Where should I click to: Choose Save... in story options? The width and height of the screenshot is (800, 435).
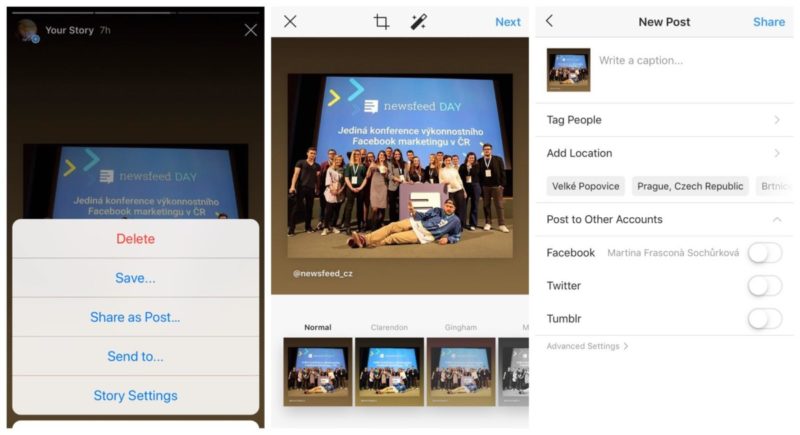135,278
